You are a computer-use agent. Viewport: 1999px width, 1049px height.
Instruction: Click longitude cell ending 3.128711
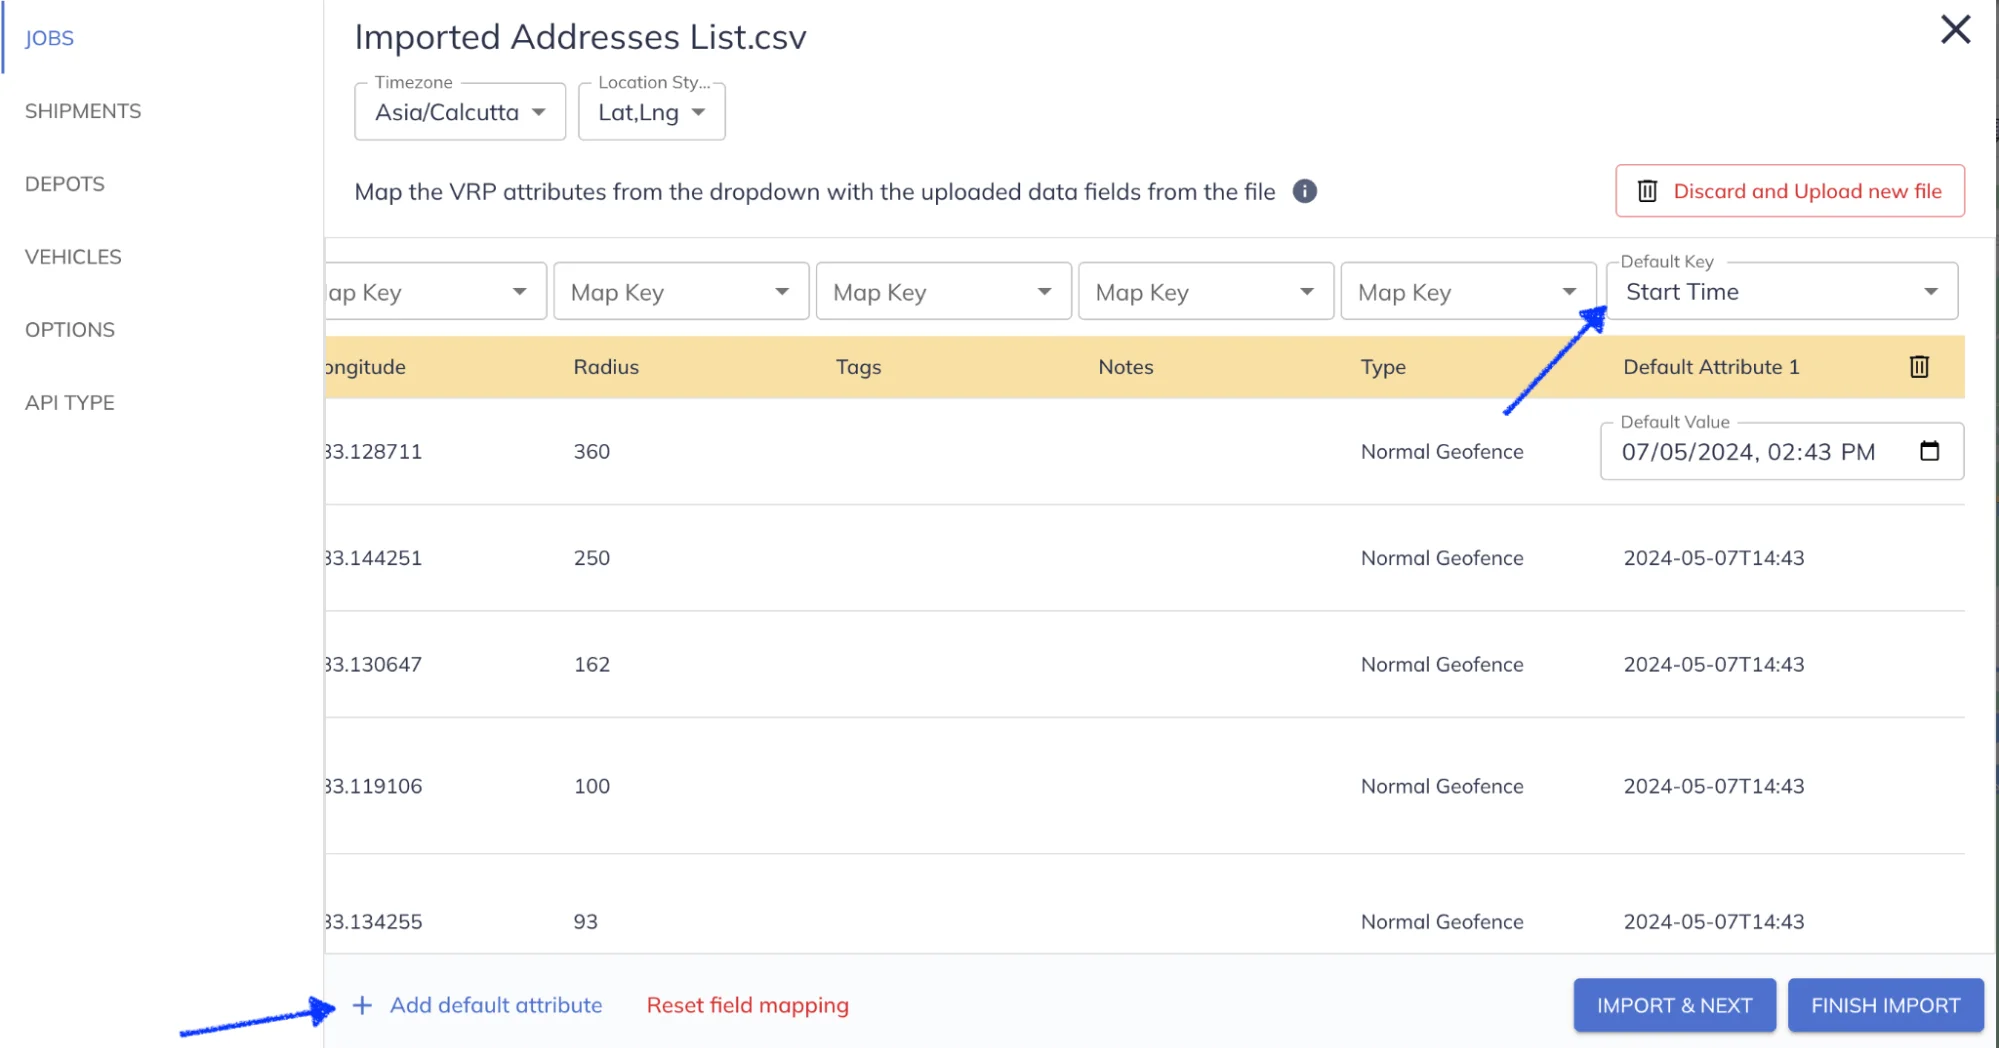[374, 451]
